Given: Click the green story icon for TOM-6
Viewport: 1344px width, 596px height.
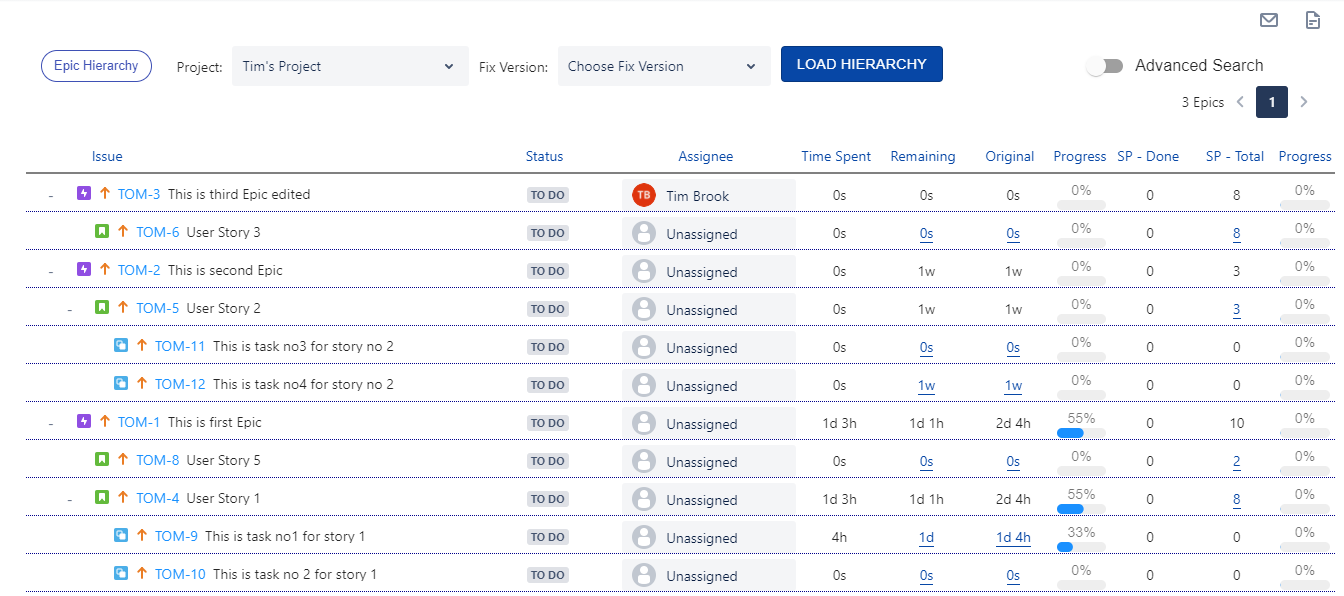Looking at the screenshot, I should click(x=102, y=231).
